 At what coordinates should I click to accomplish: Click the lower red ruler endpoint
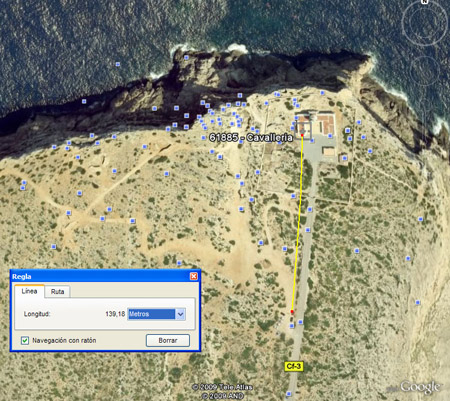pyautogui.click(x=292, y=312)
